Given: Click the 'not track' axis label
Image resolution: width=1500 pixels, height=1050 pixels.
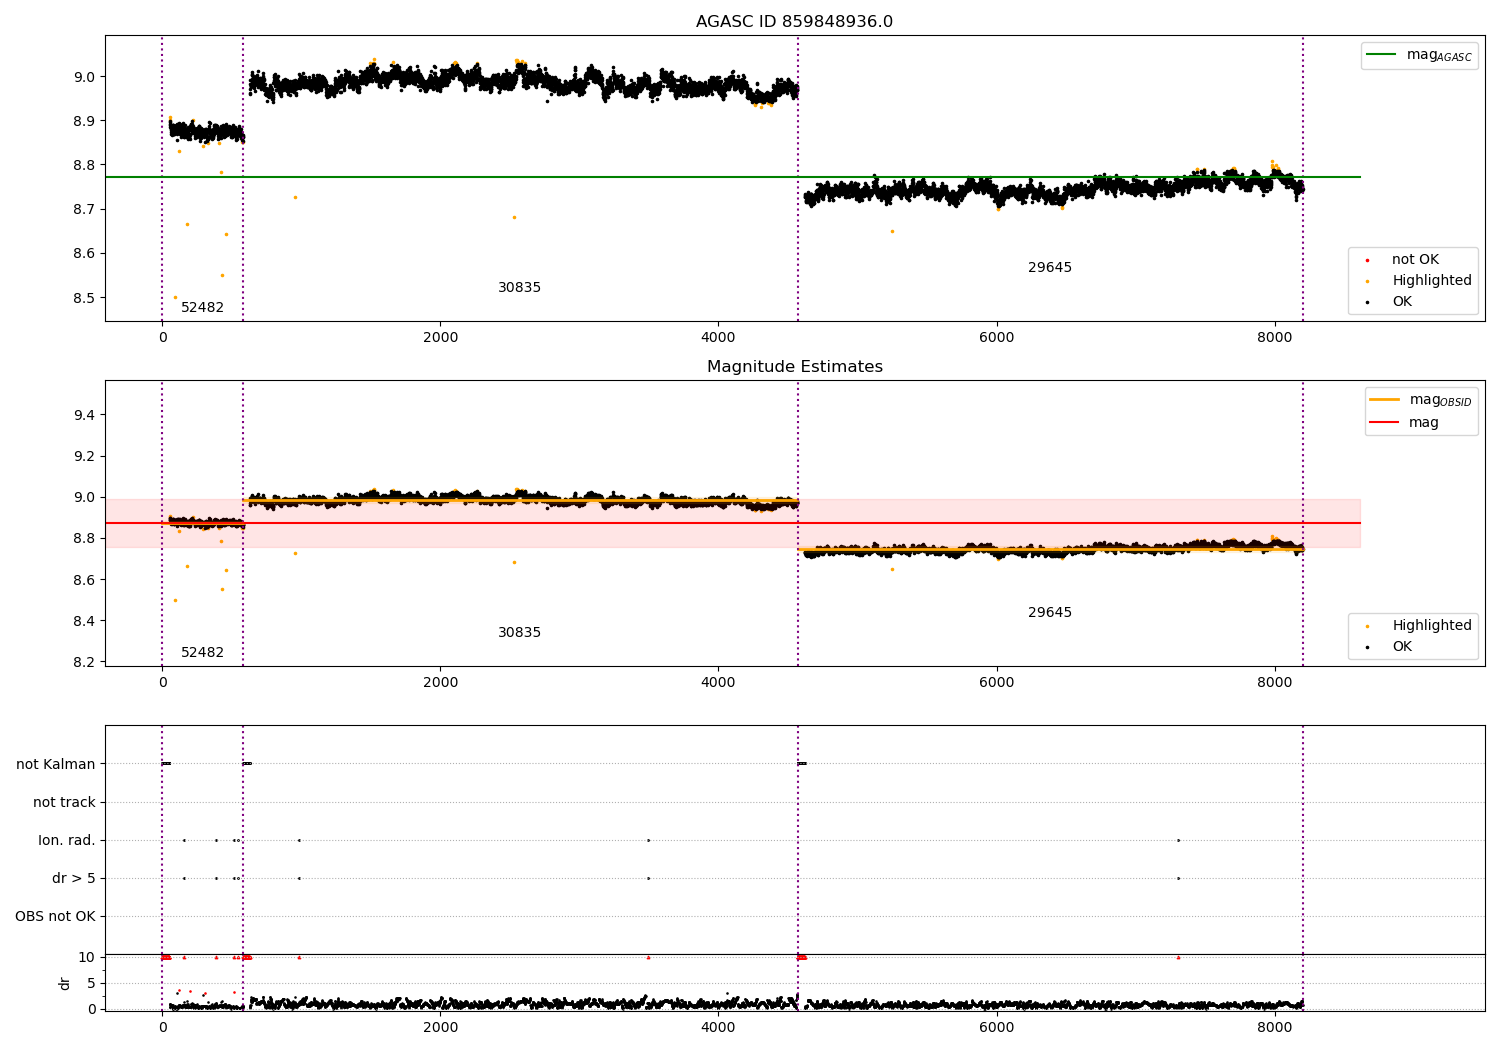Looking at the screenshot, I should point(65,802).
